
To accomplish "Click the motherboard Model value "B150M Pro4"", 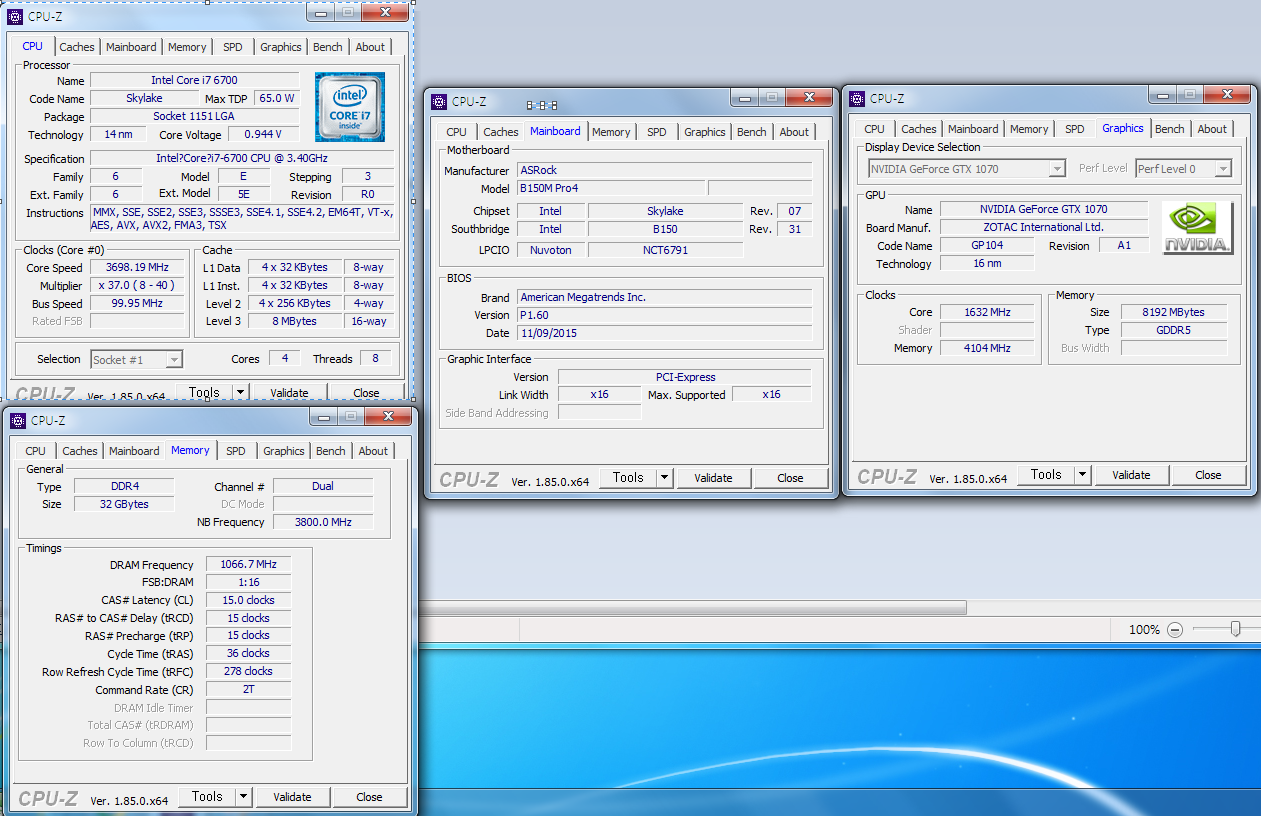I will point(611,189).
